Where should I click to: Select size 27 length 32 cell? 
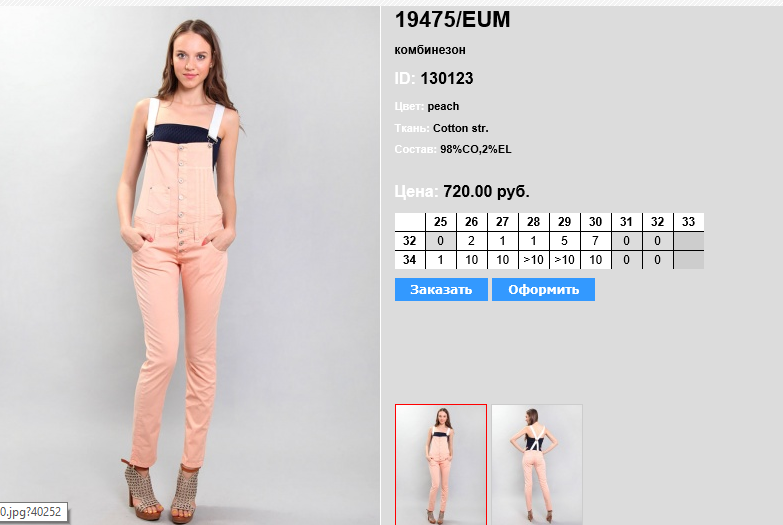pyautogui.click(x=502, y=241)
